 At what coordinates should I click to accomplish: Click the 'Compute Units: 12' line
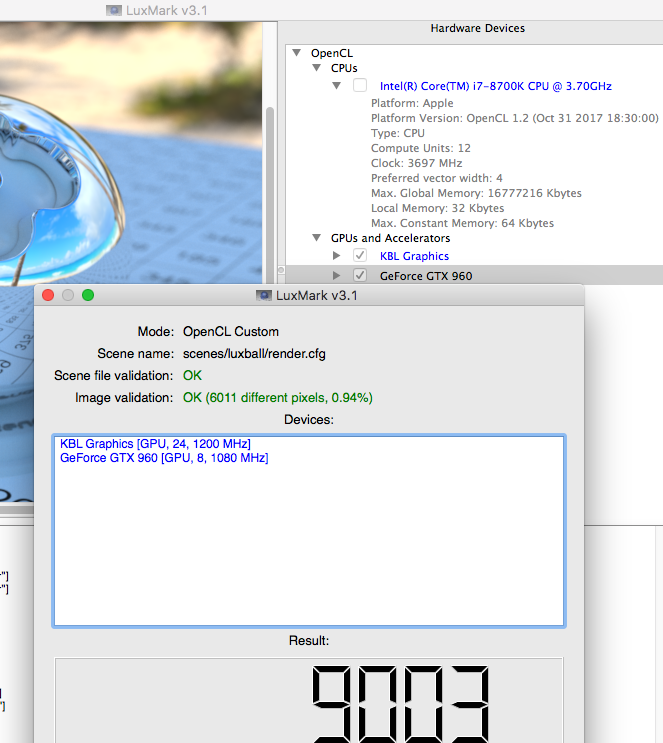(x=421, y=148)
